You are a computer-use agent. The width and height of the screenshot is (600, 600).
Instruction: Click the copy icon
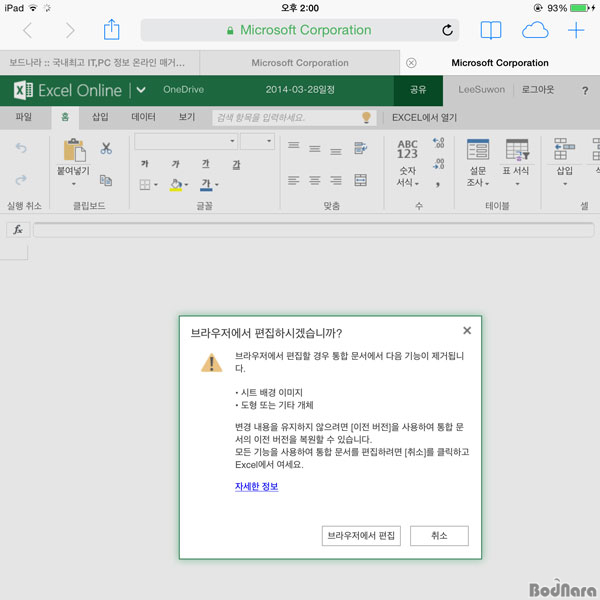[x=106, y=180]
